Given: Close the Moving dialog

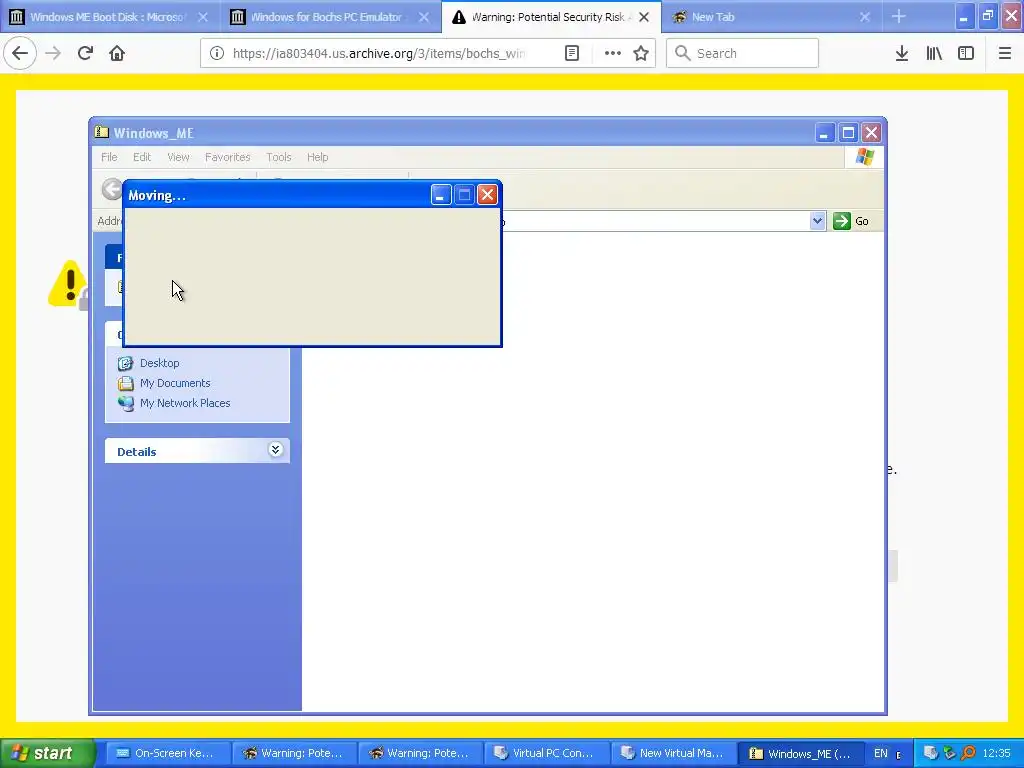Looking at the screenshot, I should tap(487, 195).
